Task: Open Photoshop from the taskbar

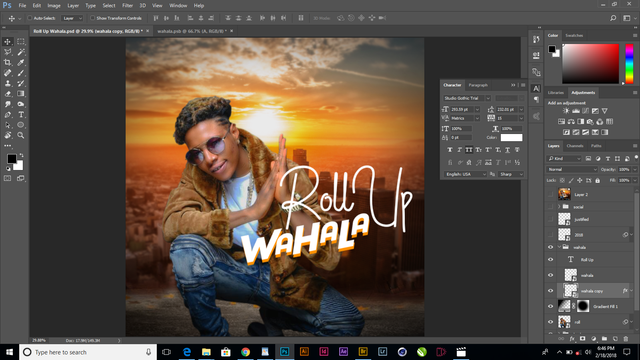Action: [284, 352]
